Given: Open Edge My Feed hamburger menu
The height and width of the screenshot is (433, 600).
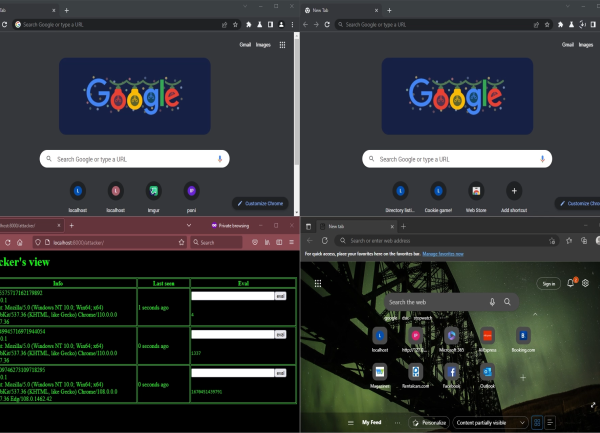Looking at the screenshot, I should (x=351, y=423).
